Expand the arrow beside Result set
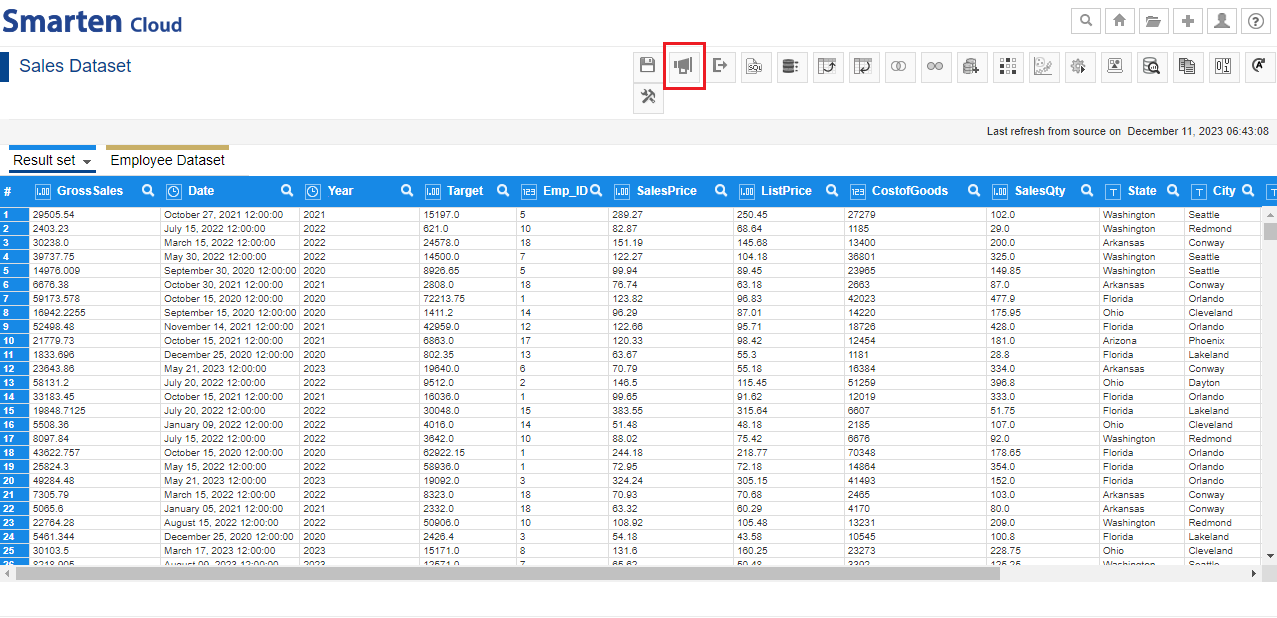Viewport: 1277px width, 618px height. point(88,162)
